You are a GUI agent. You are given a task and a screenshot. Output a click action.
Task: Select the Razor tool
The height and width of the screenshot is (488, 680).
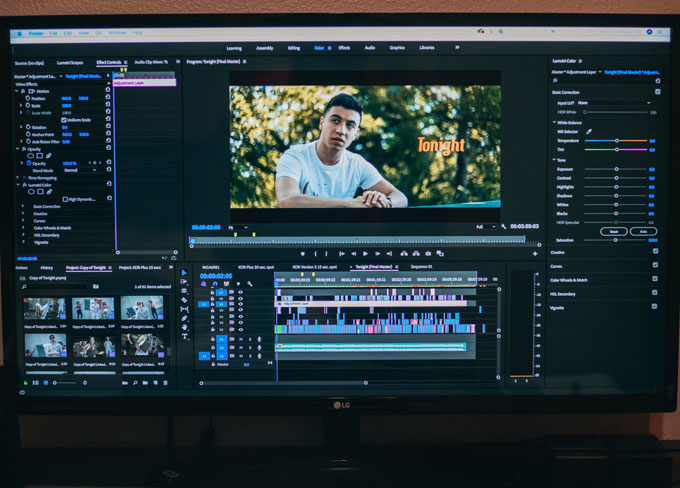coord(184,300)
